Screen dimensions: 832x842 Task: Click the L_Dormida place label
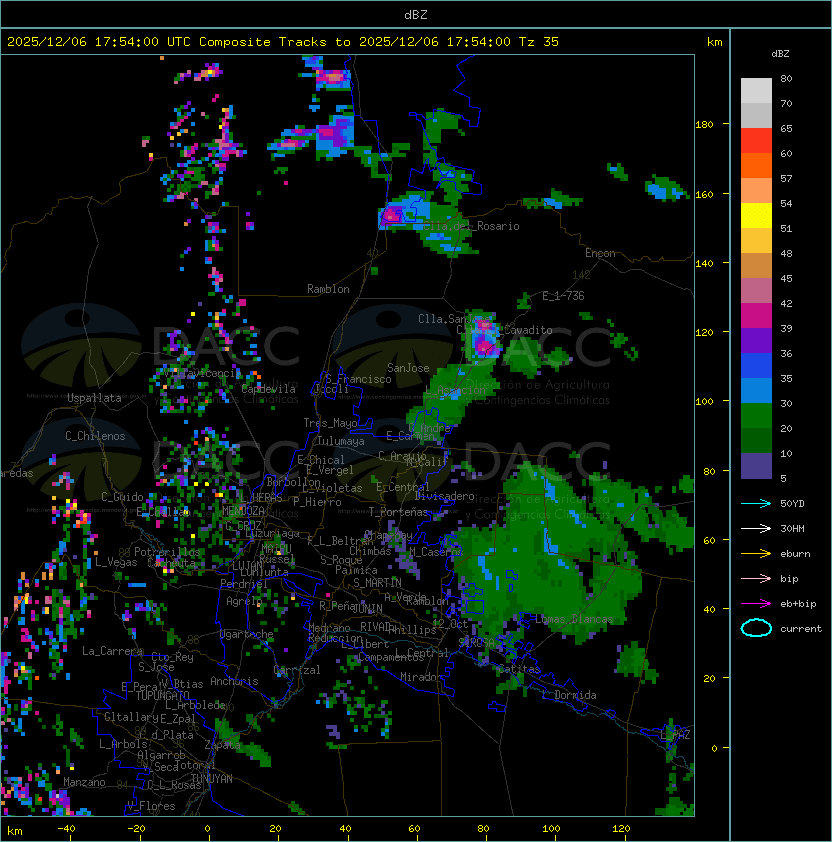click(x=569, y=695)
